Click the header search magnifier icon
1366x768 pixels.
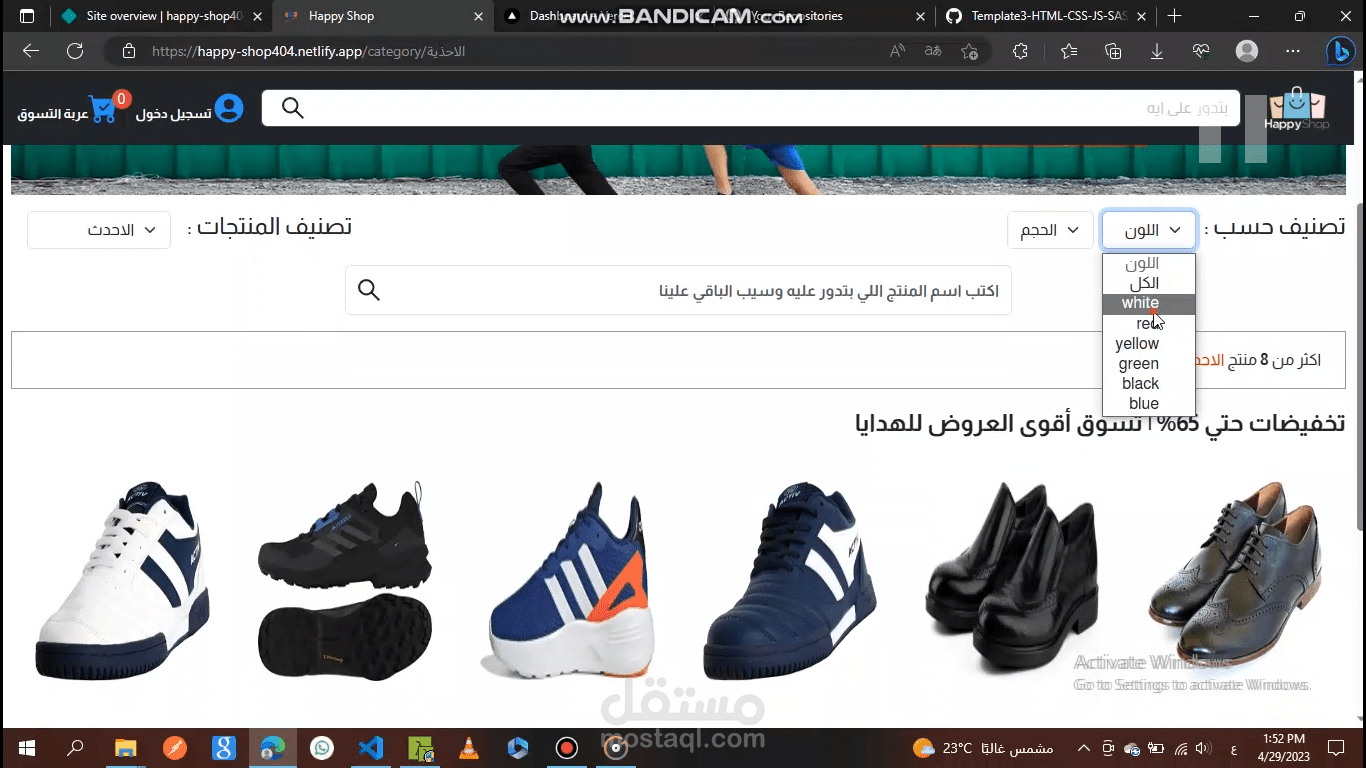coord(292,108)
